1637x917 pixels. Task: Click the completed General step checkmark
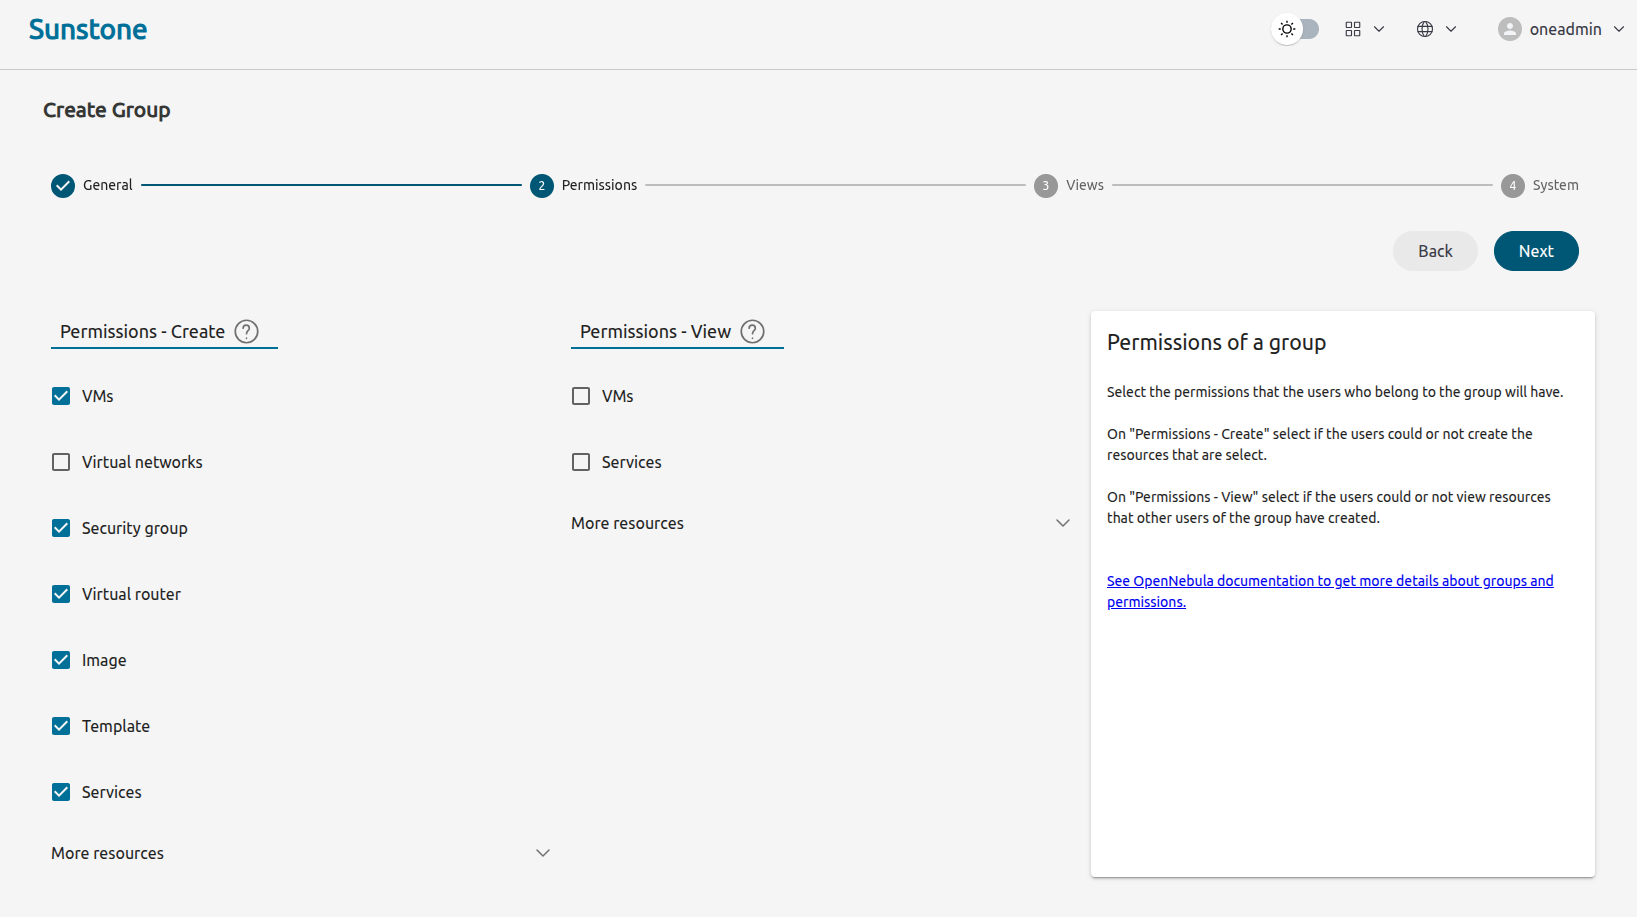(62, 185)
